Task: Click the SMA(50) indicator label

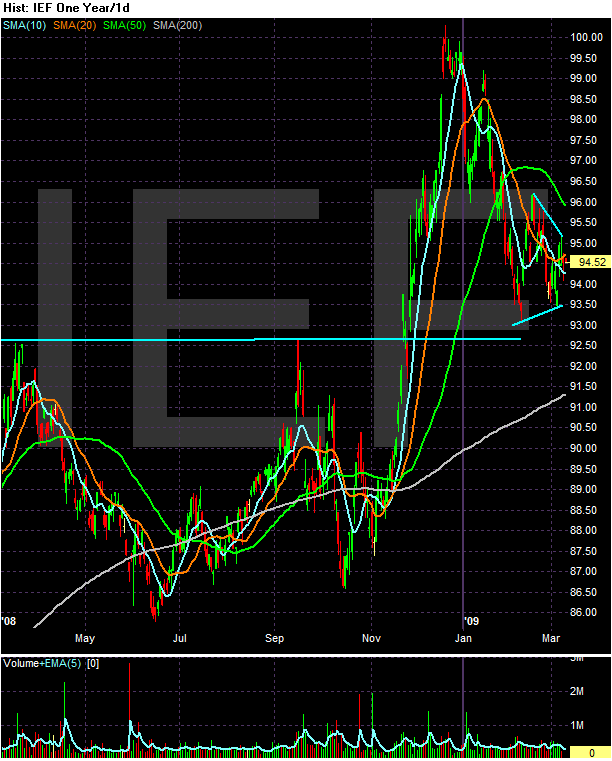Action: coord(125,25)
